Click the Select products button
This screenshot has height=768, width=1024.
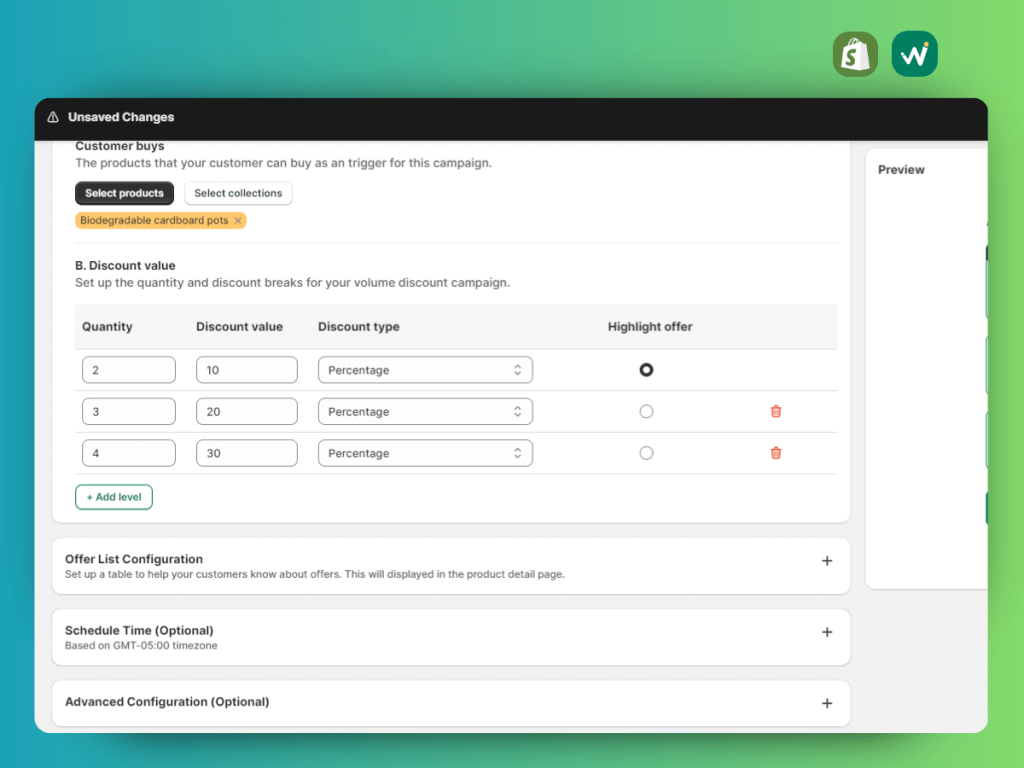click(124, 193)
